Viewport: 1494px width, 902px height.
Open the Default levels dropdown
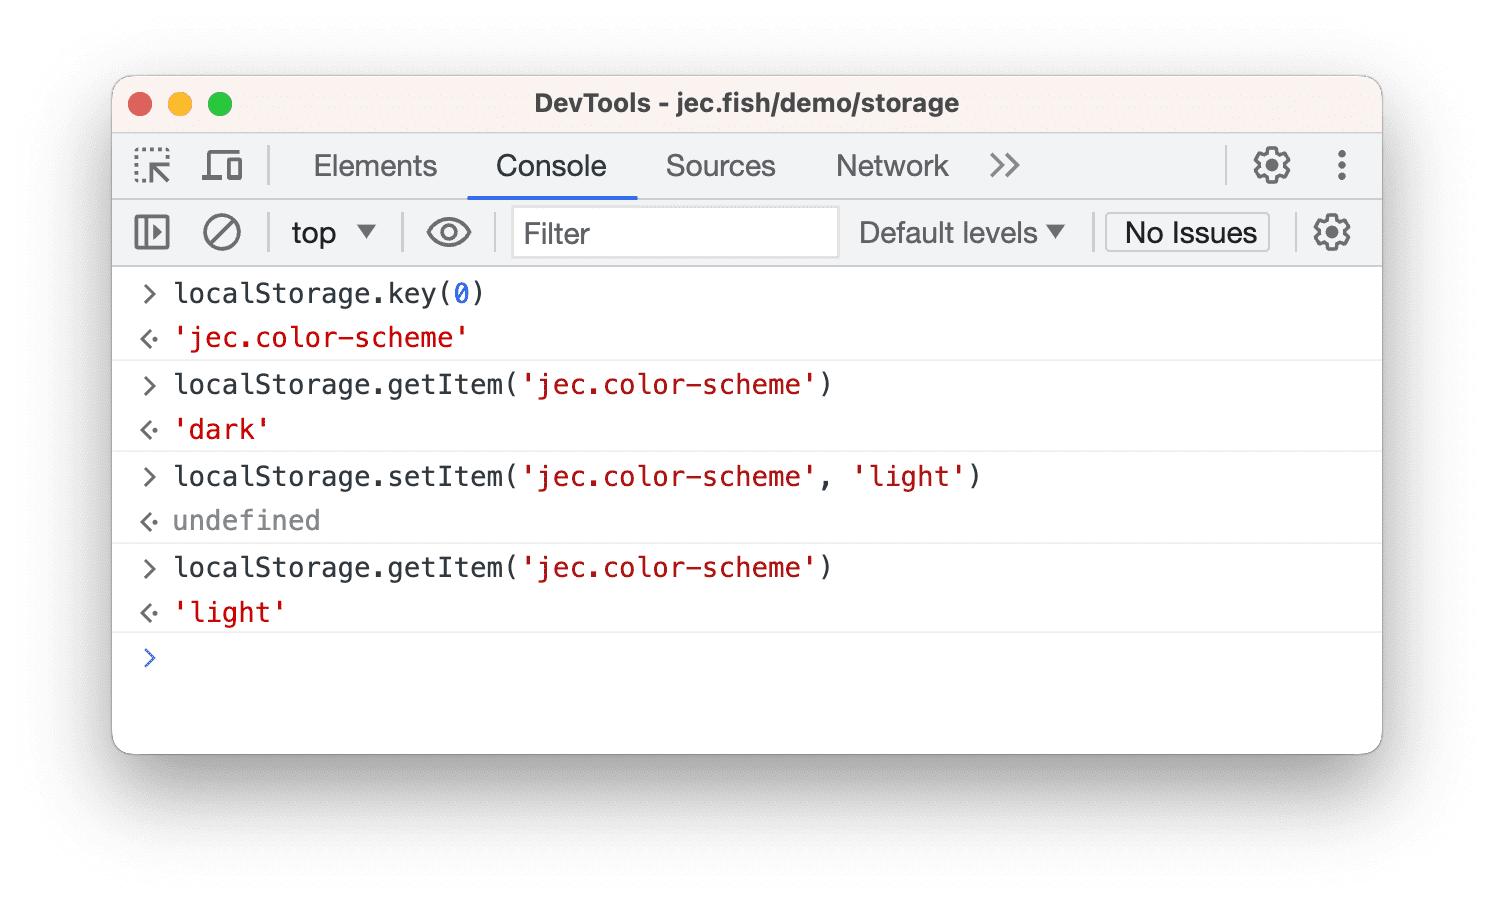(959, 232)
